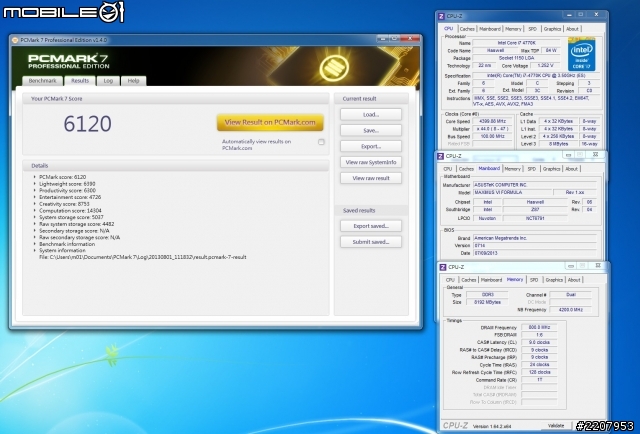The width and height of the screenshot is (640, 434).
Task: Select the Graphics tab in the top CPU-Z window
Action: coord(552,29)
